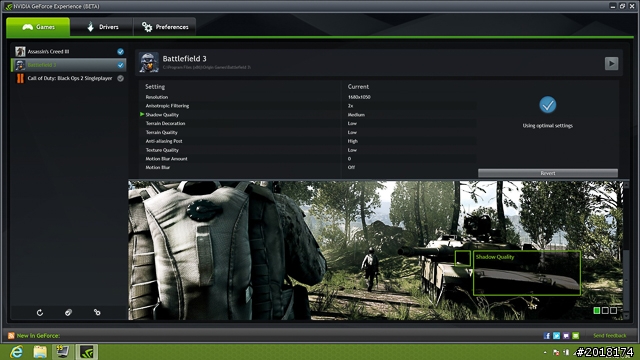Click the battery status tray icon

pos(566,352)
